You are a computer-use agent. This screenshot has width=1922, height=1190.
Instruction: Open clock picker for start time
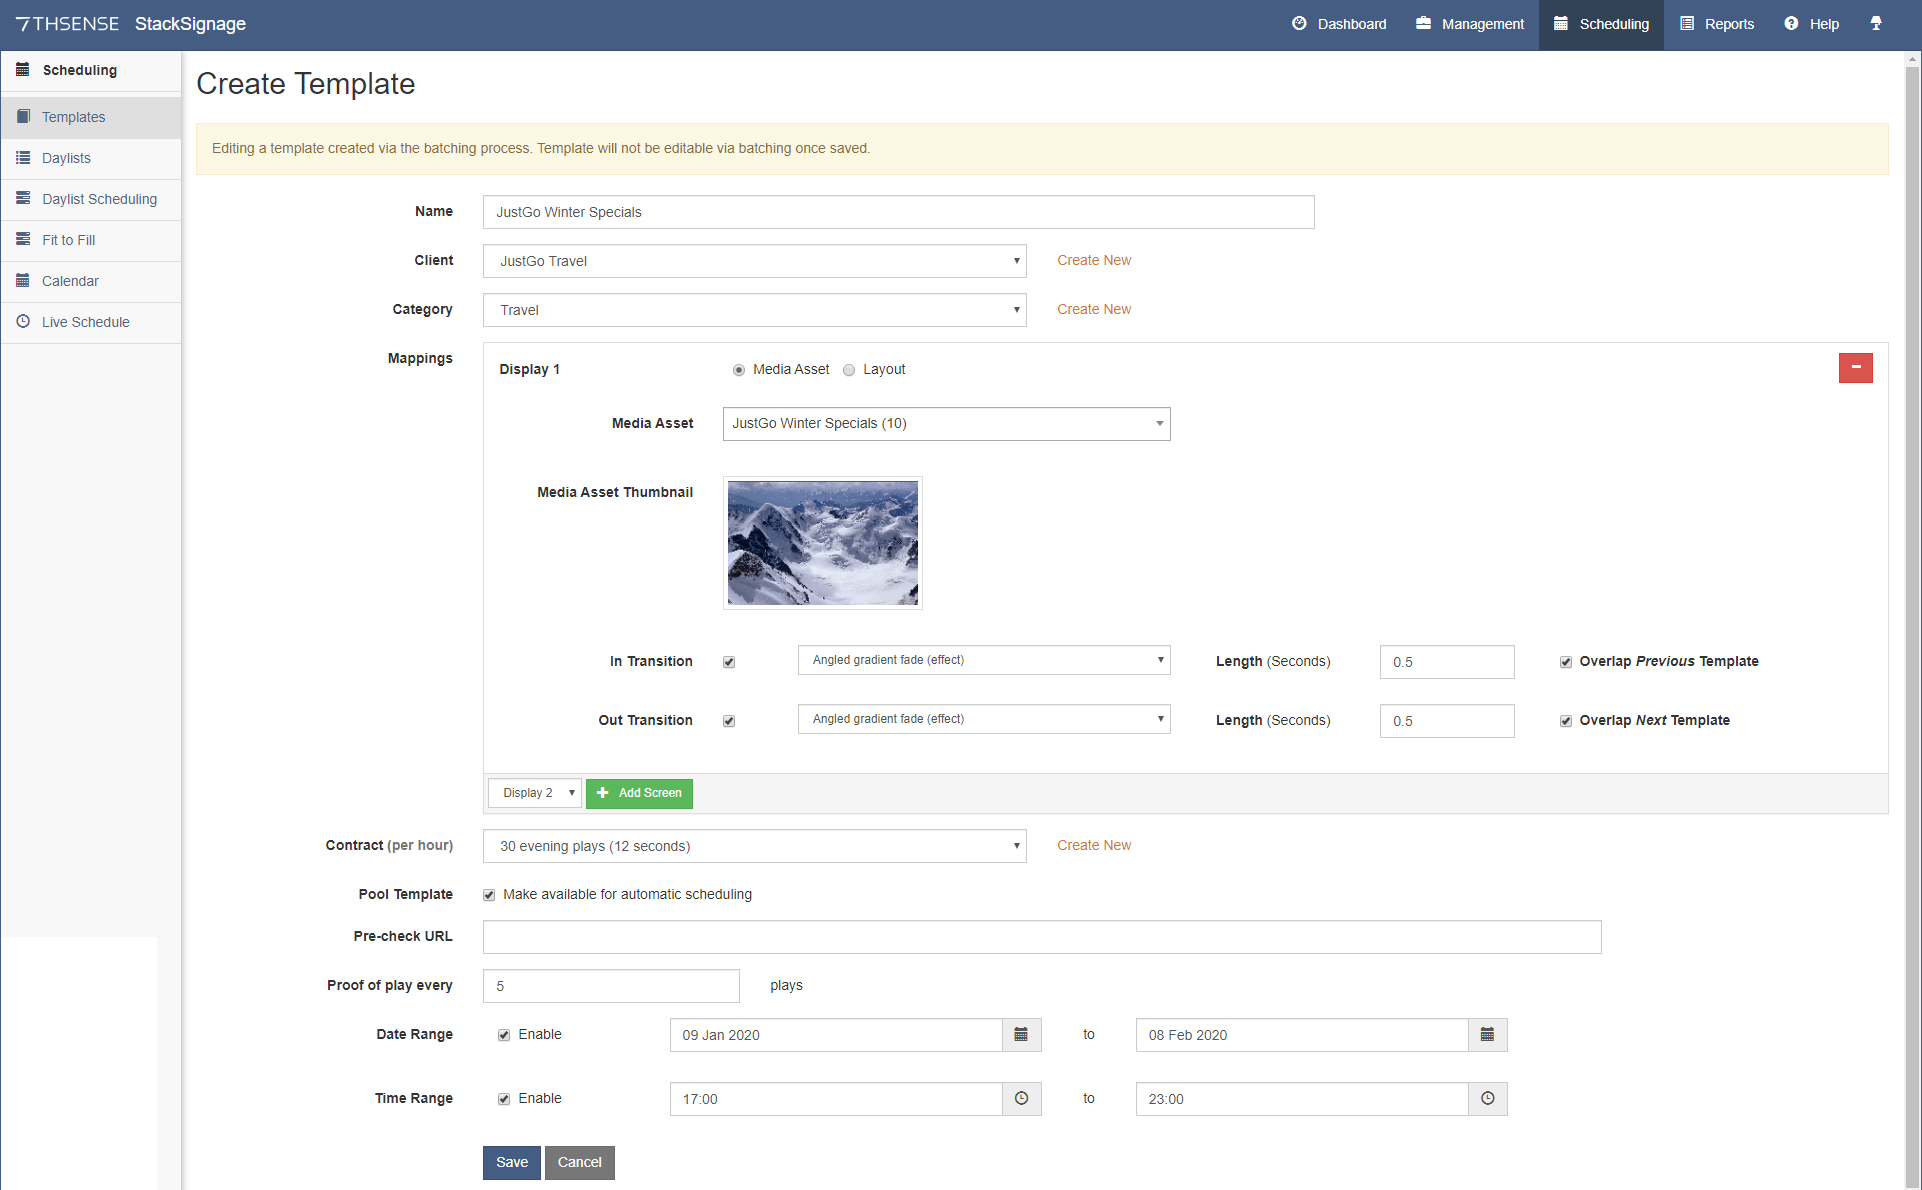pyautogui.click(x=1021, y=1099)
